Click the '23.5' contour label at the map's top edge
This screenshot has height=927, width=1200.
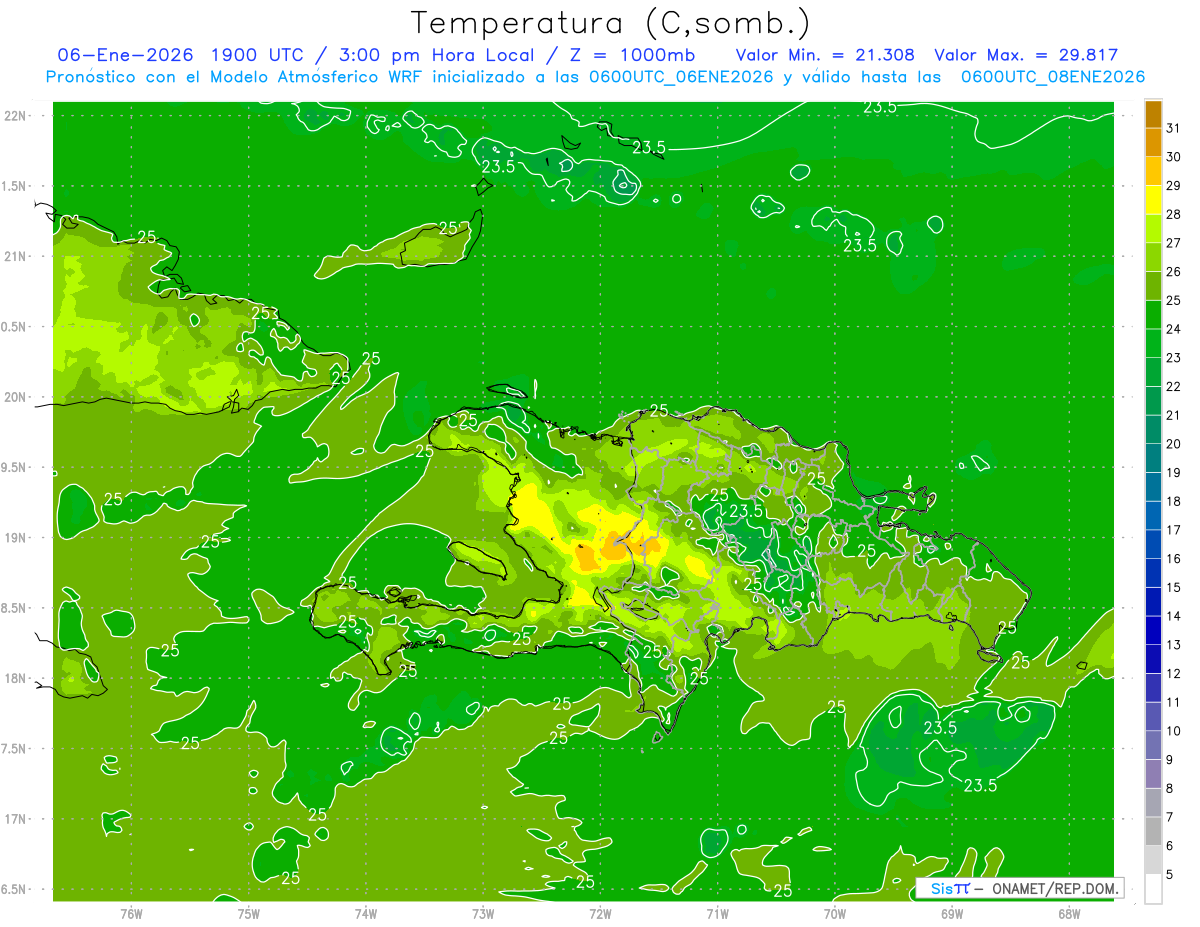[880, 107]
